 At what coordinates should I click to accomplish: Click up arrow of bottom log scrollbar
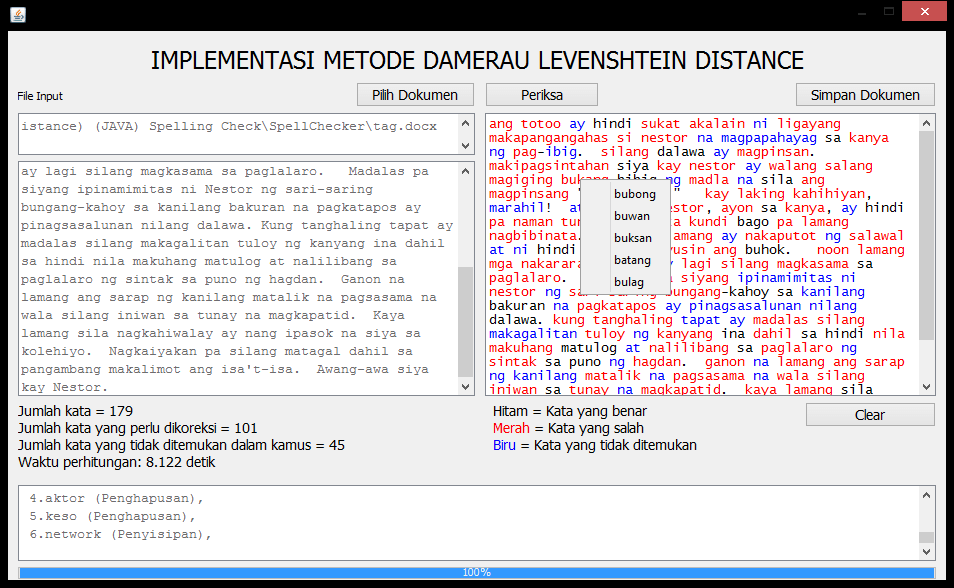pos(927,495)
